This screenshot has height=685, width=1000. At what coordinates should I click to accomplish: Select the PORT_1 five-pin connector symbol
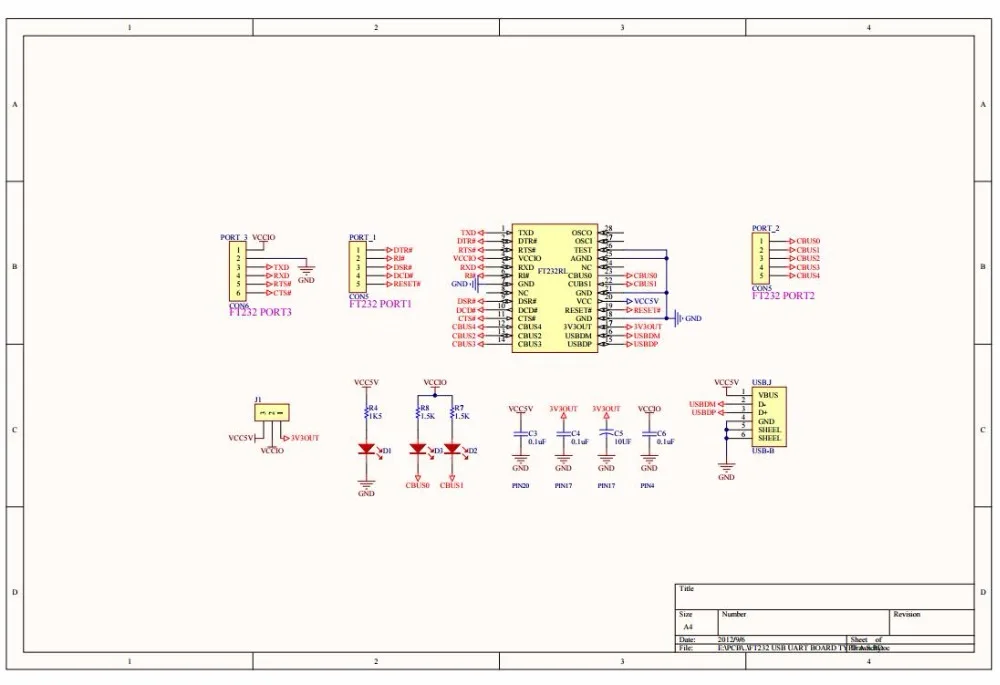[358, 267]
